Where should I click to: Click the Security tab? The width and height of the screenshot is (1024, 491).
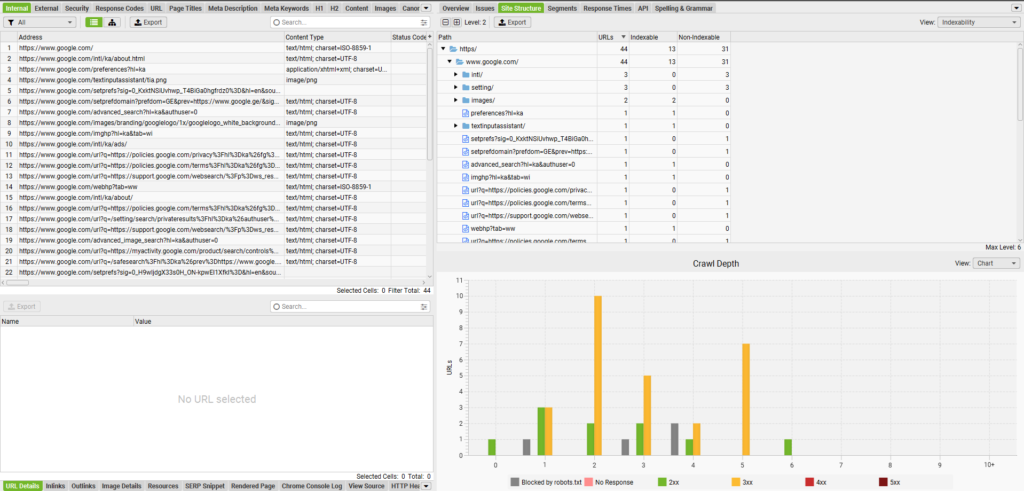click(x=77, y=8)
